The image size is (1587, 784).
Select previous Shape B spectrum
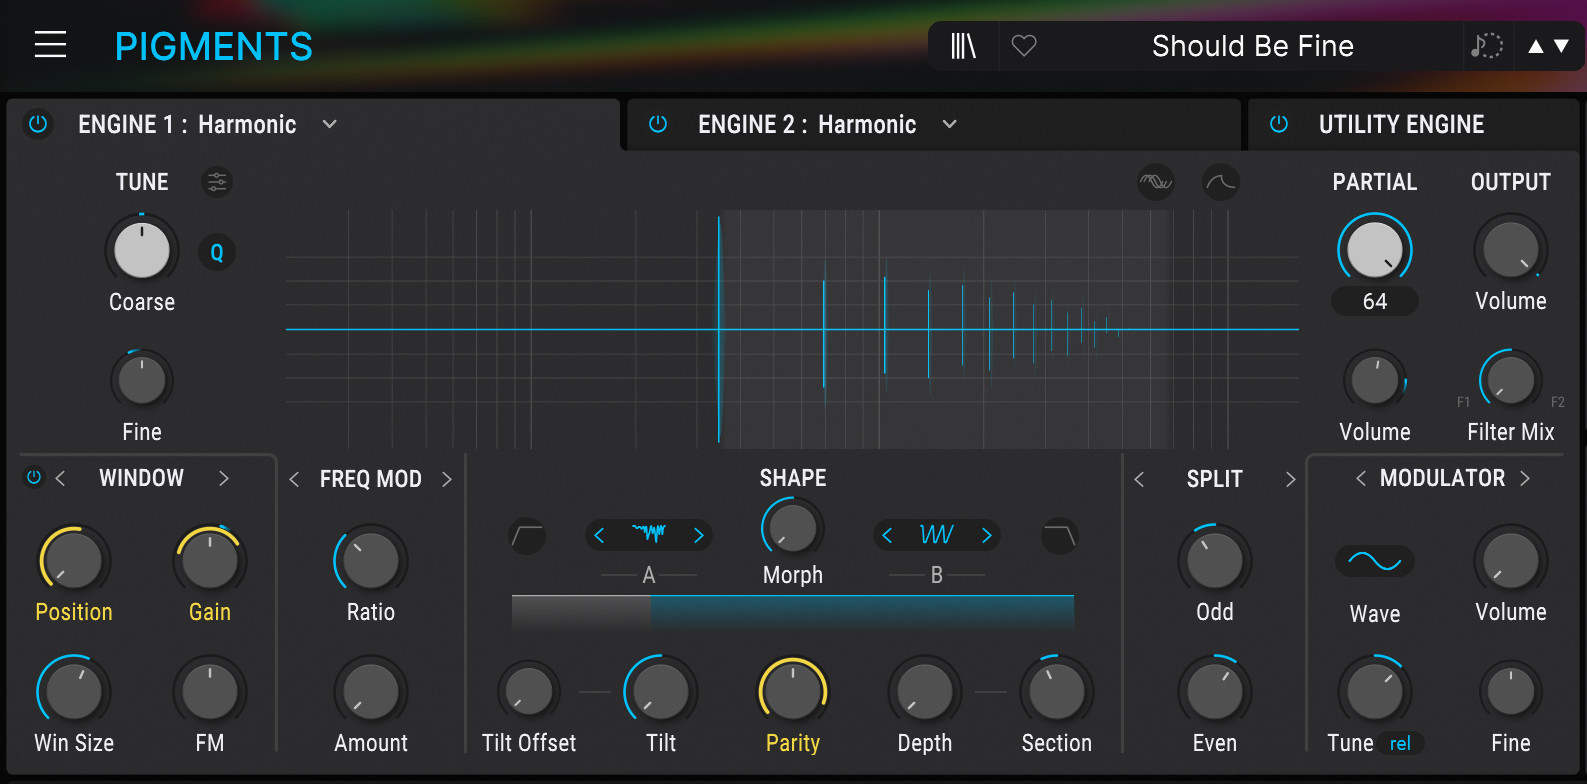tap(887, 535)
